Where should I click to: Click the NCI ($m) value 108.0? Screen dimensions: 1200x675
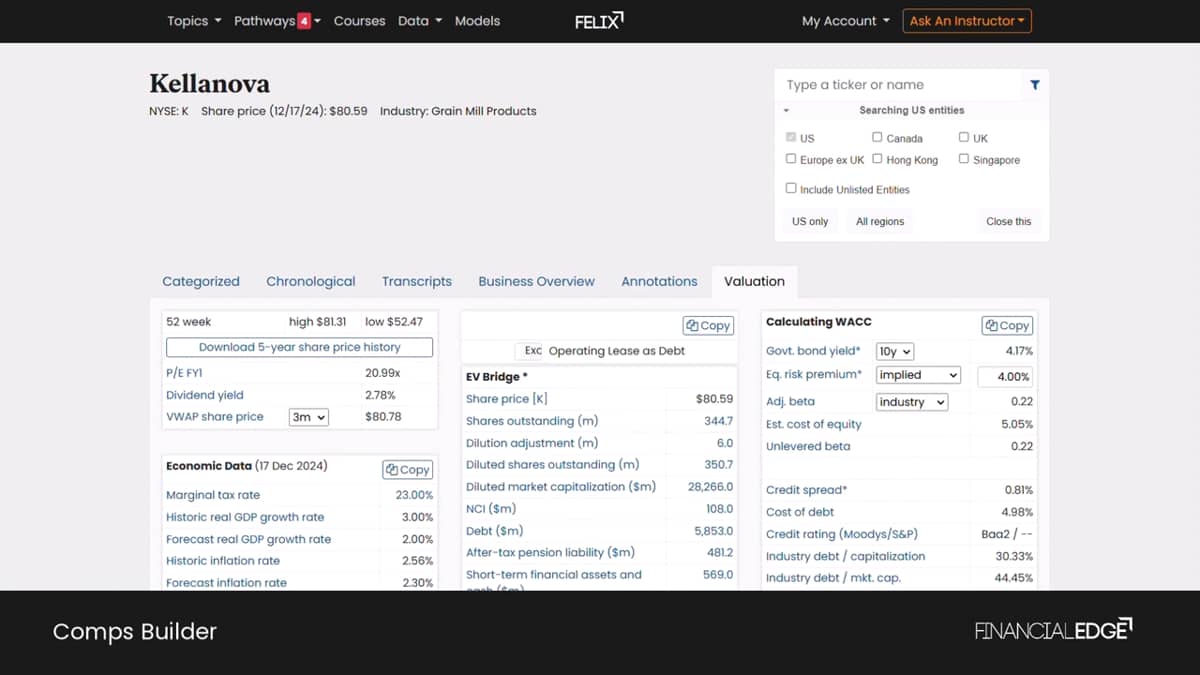(x=719, y=509)
